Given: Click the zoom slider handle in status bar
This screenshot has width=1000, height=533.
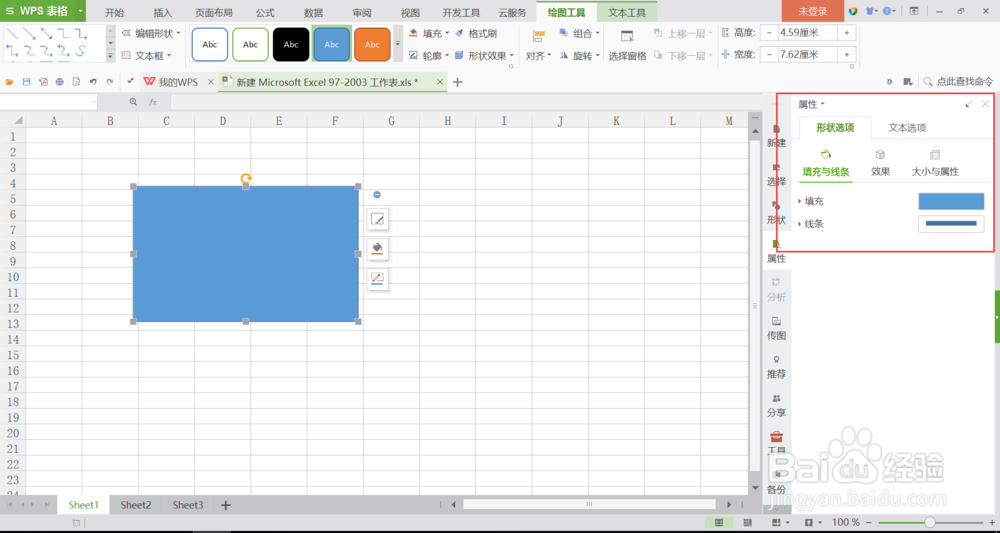Looking at the screenshot, I should click(929, 522).
